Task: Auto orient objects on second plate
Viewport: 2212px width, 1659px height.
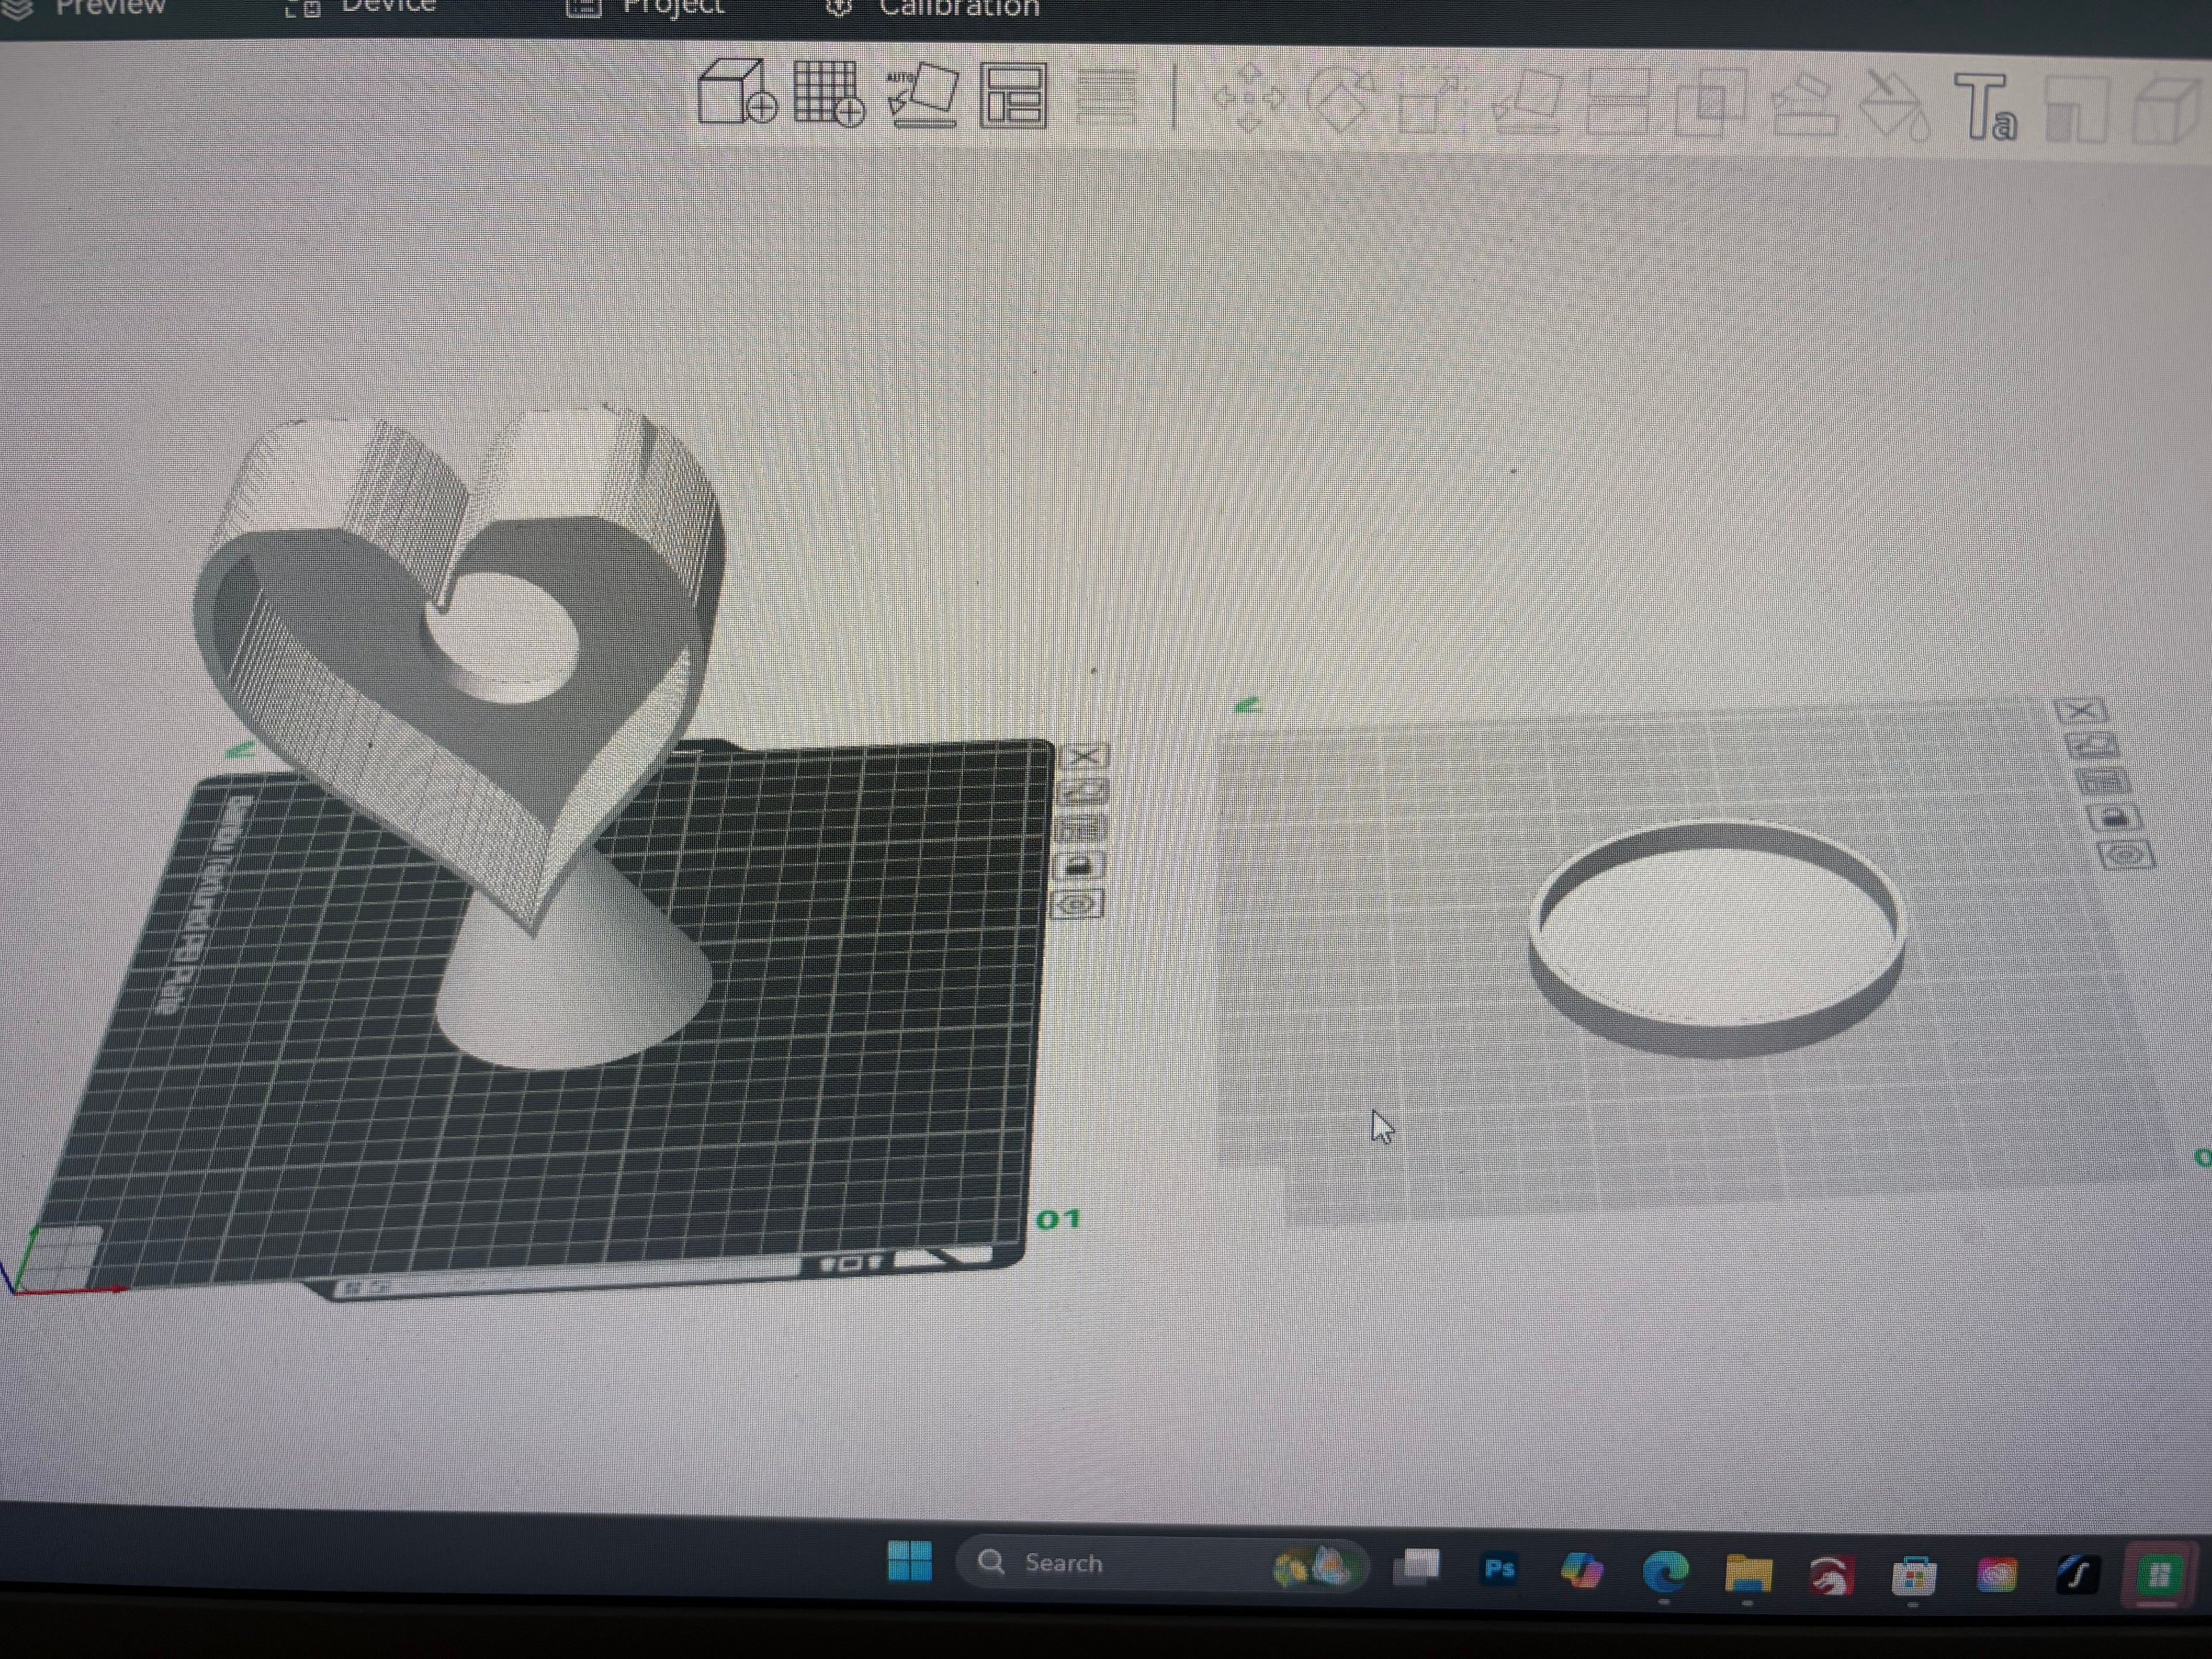Action: click(2091, 745)
